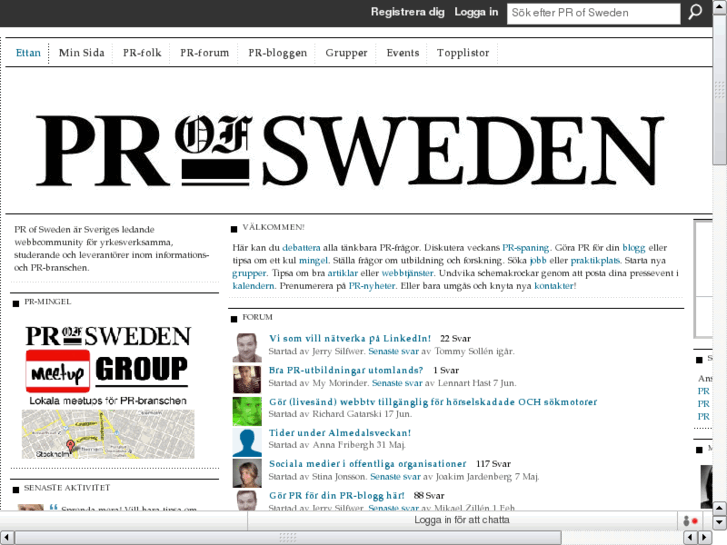Click the search magnifier icon
Screen dimensions: 727x545
(695, 12)
